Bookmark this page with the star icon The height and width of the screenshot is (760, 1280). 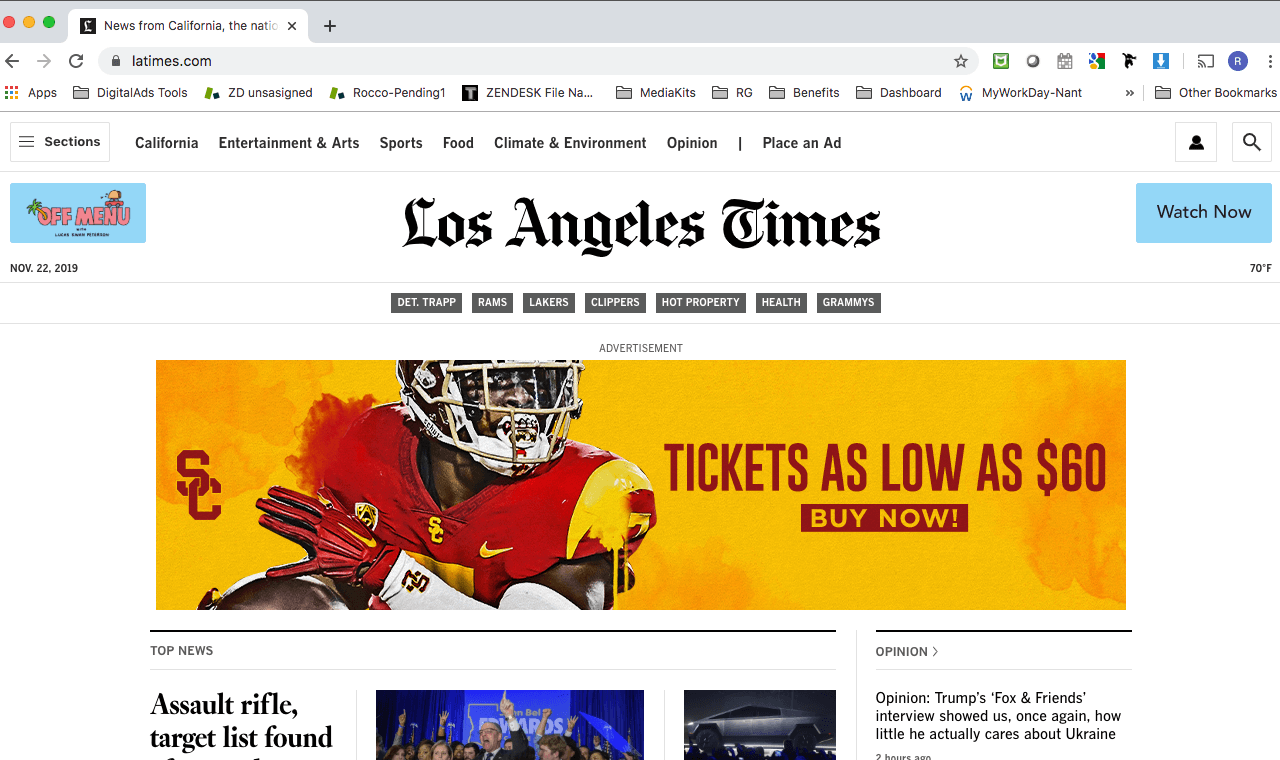tap(961, 61)
